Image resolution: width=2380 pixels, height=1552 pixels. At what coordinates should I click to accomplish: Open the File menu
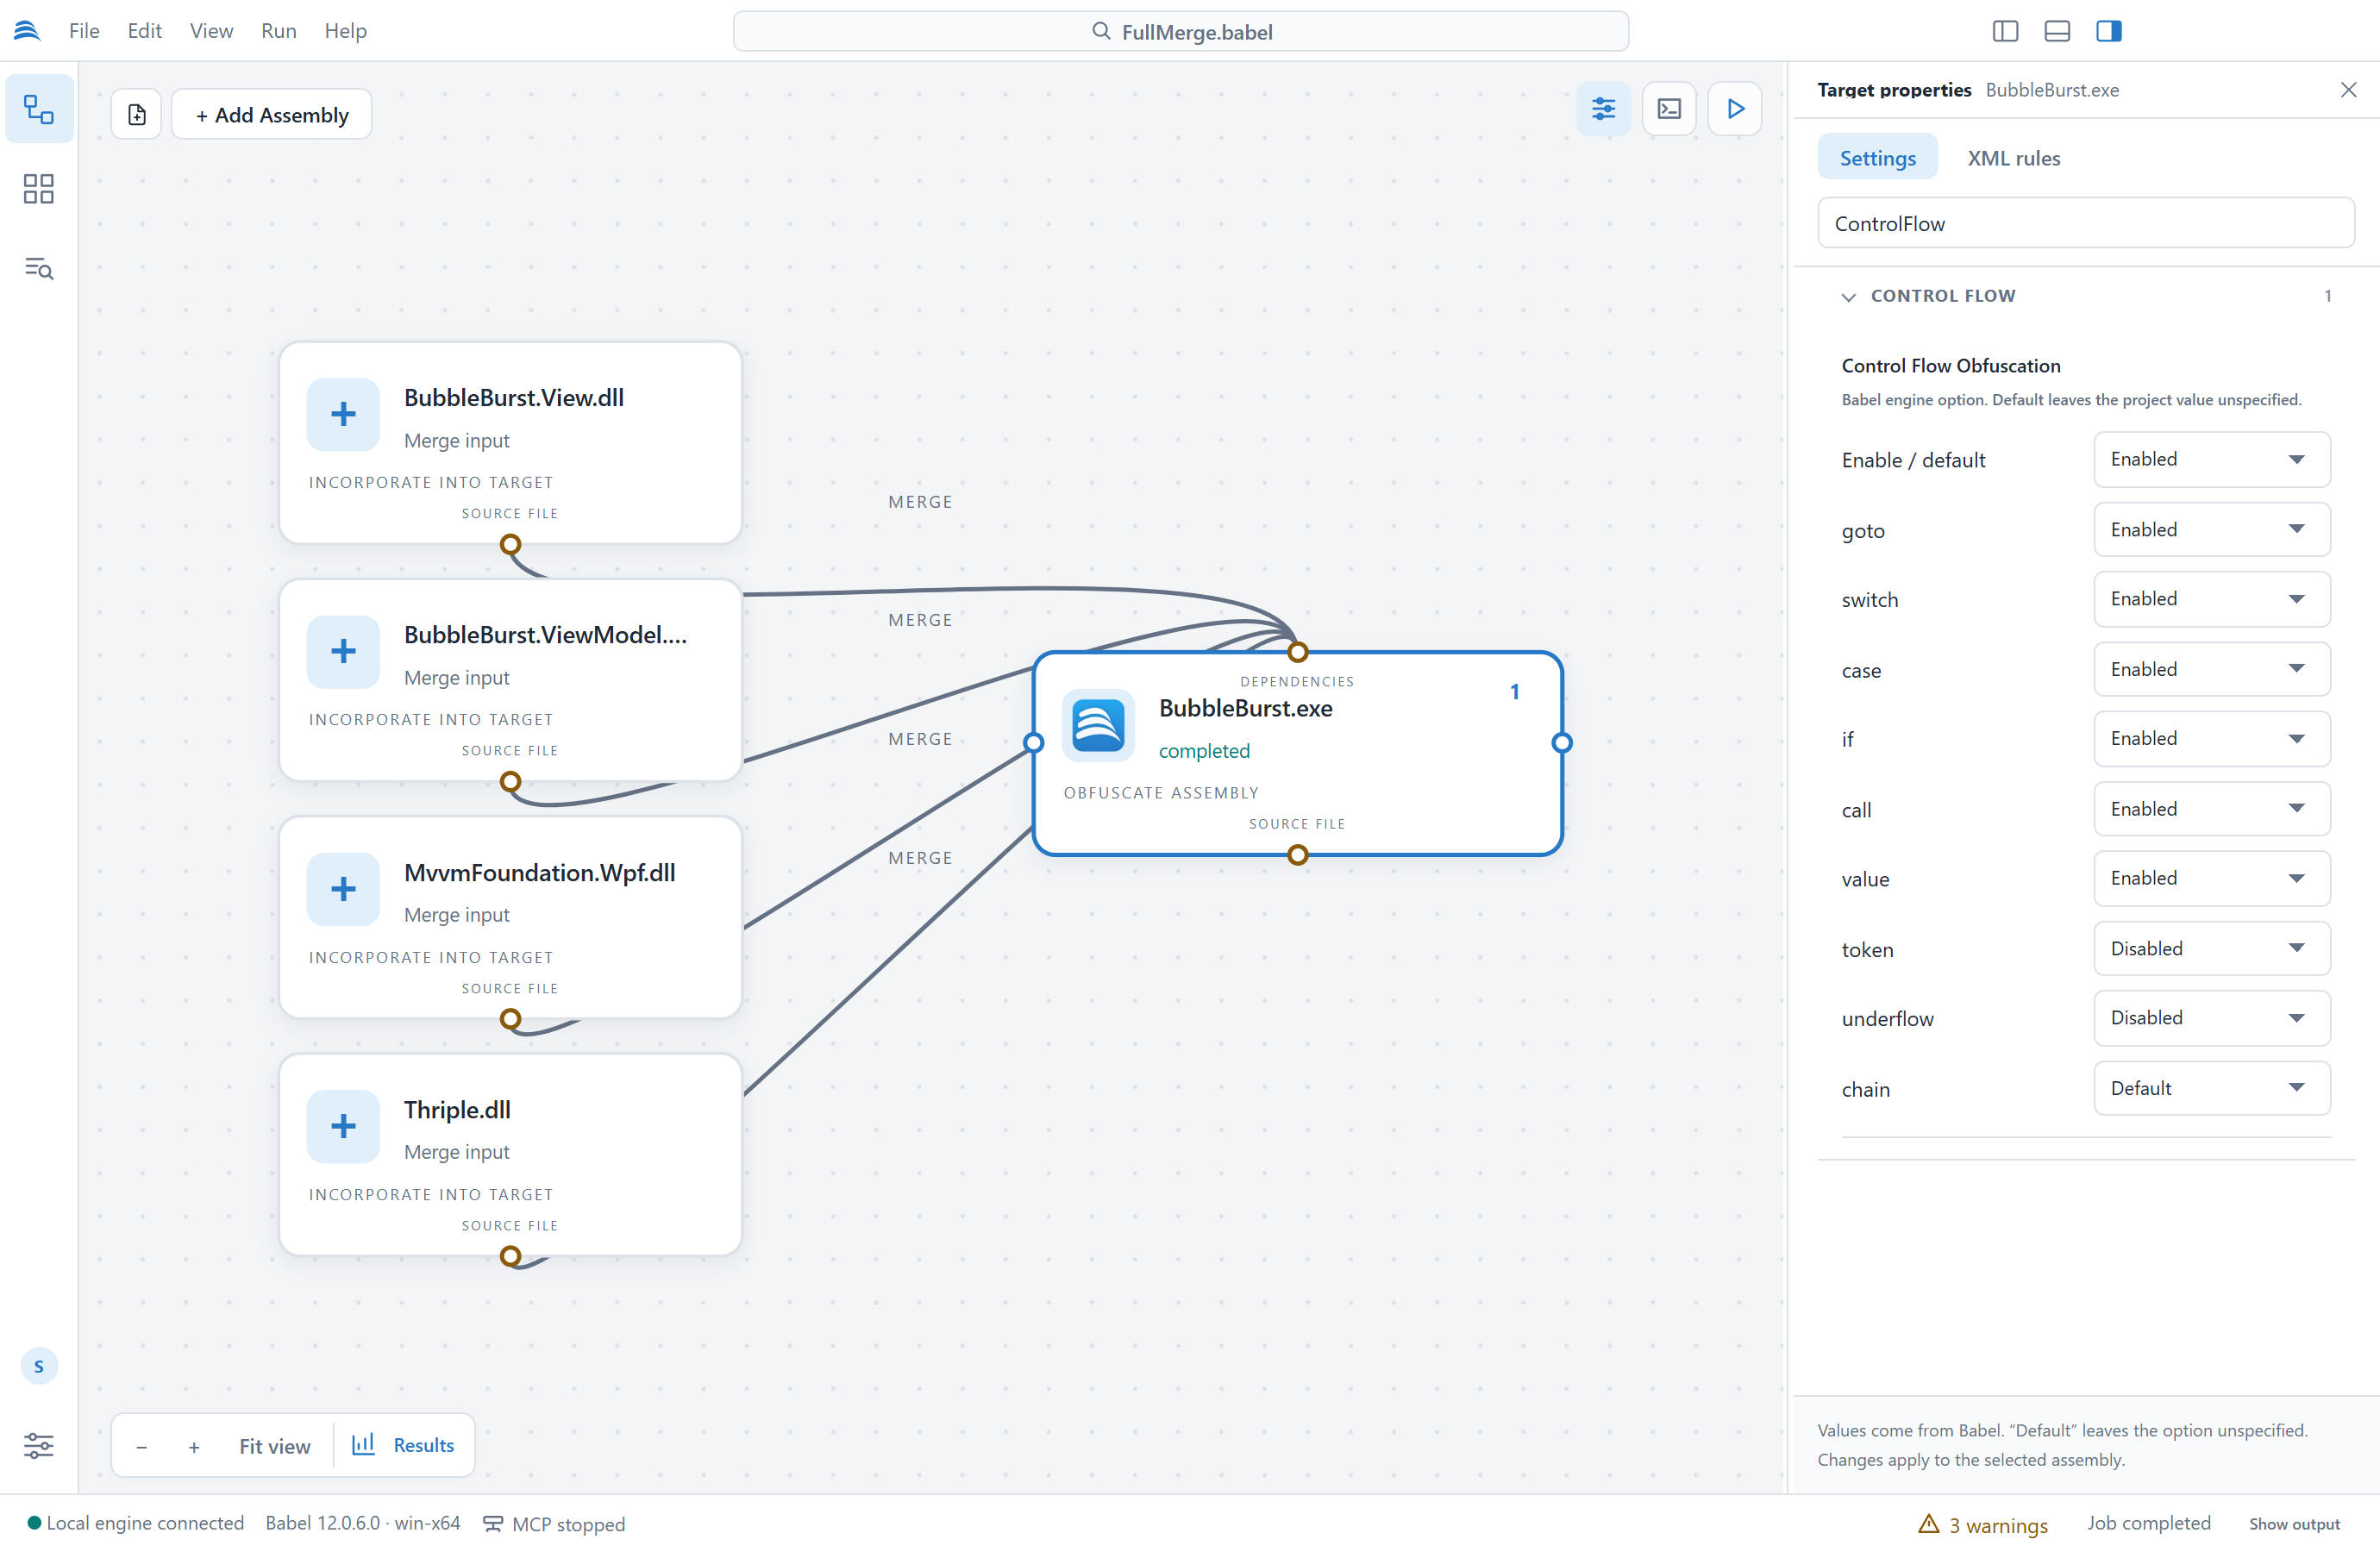(x=84, y=31)
